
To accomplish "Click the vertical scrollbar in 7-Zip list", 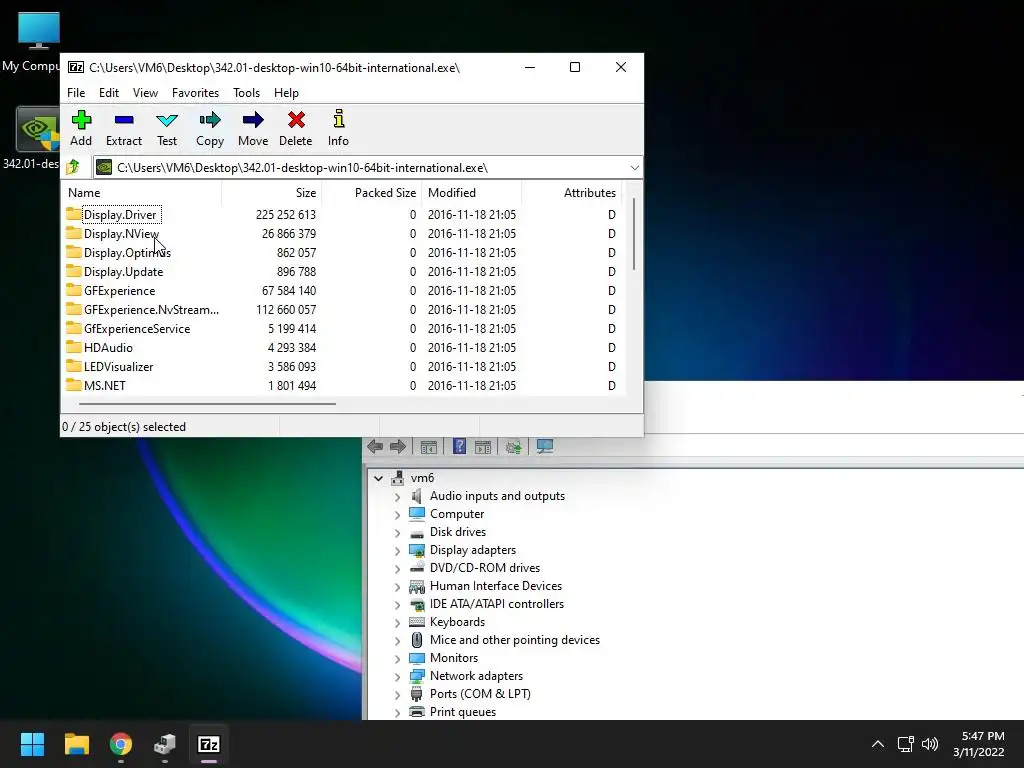I will [633, 234].
